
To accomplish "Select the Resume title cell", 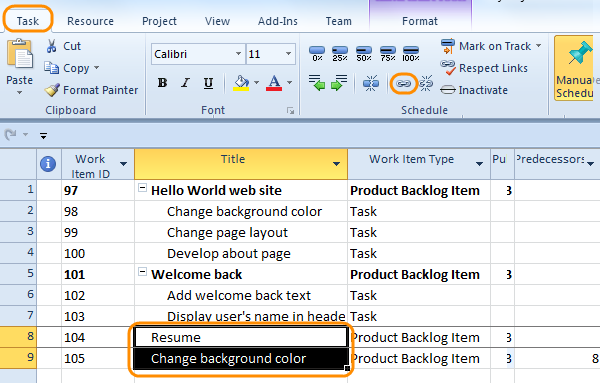I will click(241, 337).
